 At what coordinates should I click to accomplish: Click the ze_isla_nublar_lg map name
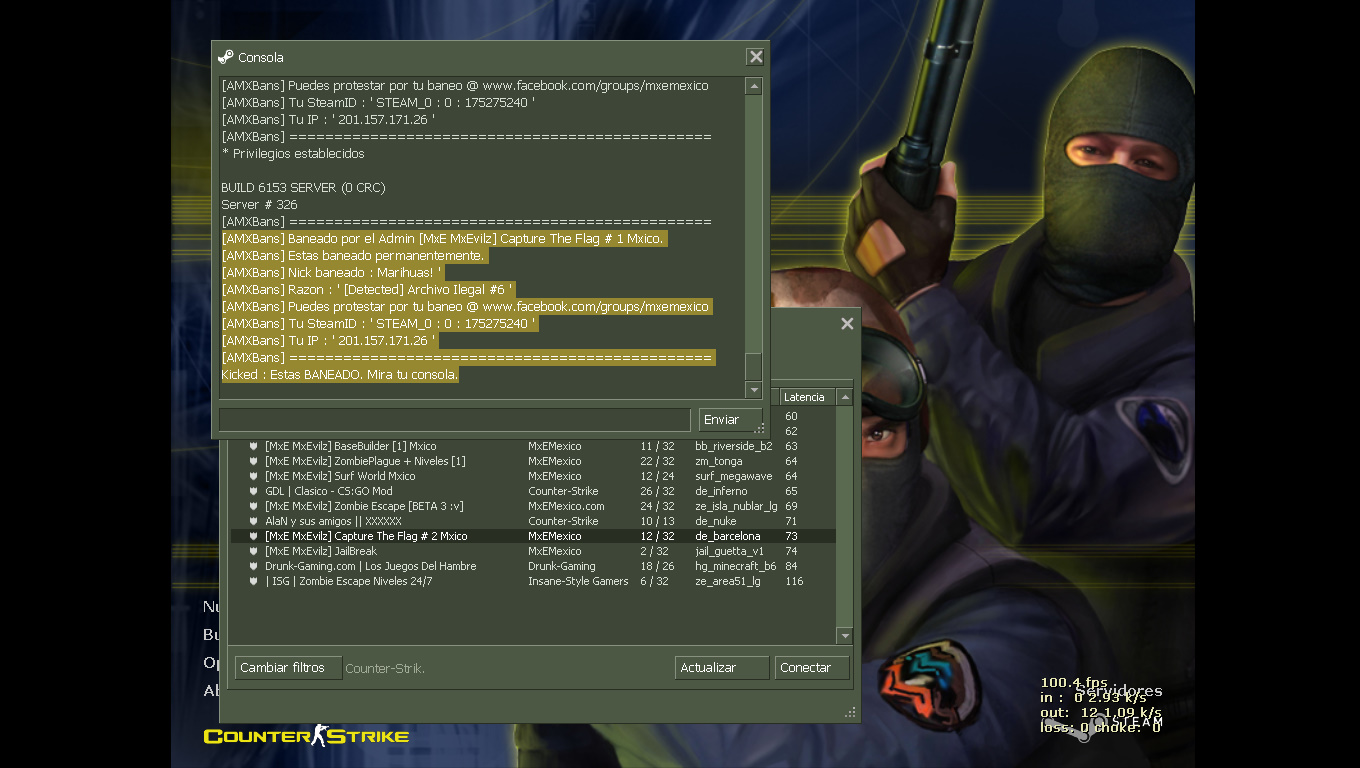(x=736, y=506)
